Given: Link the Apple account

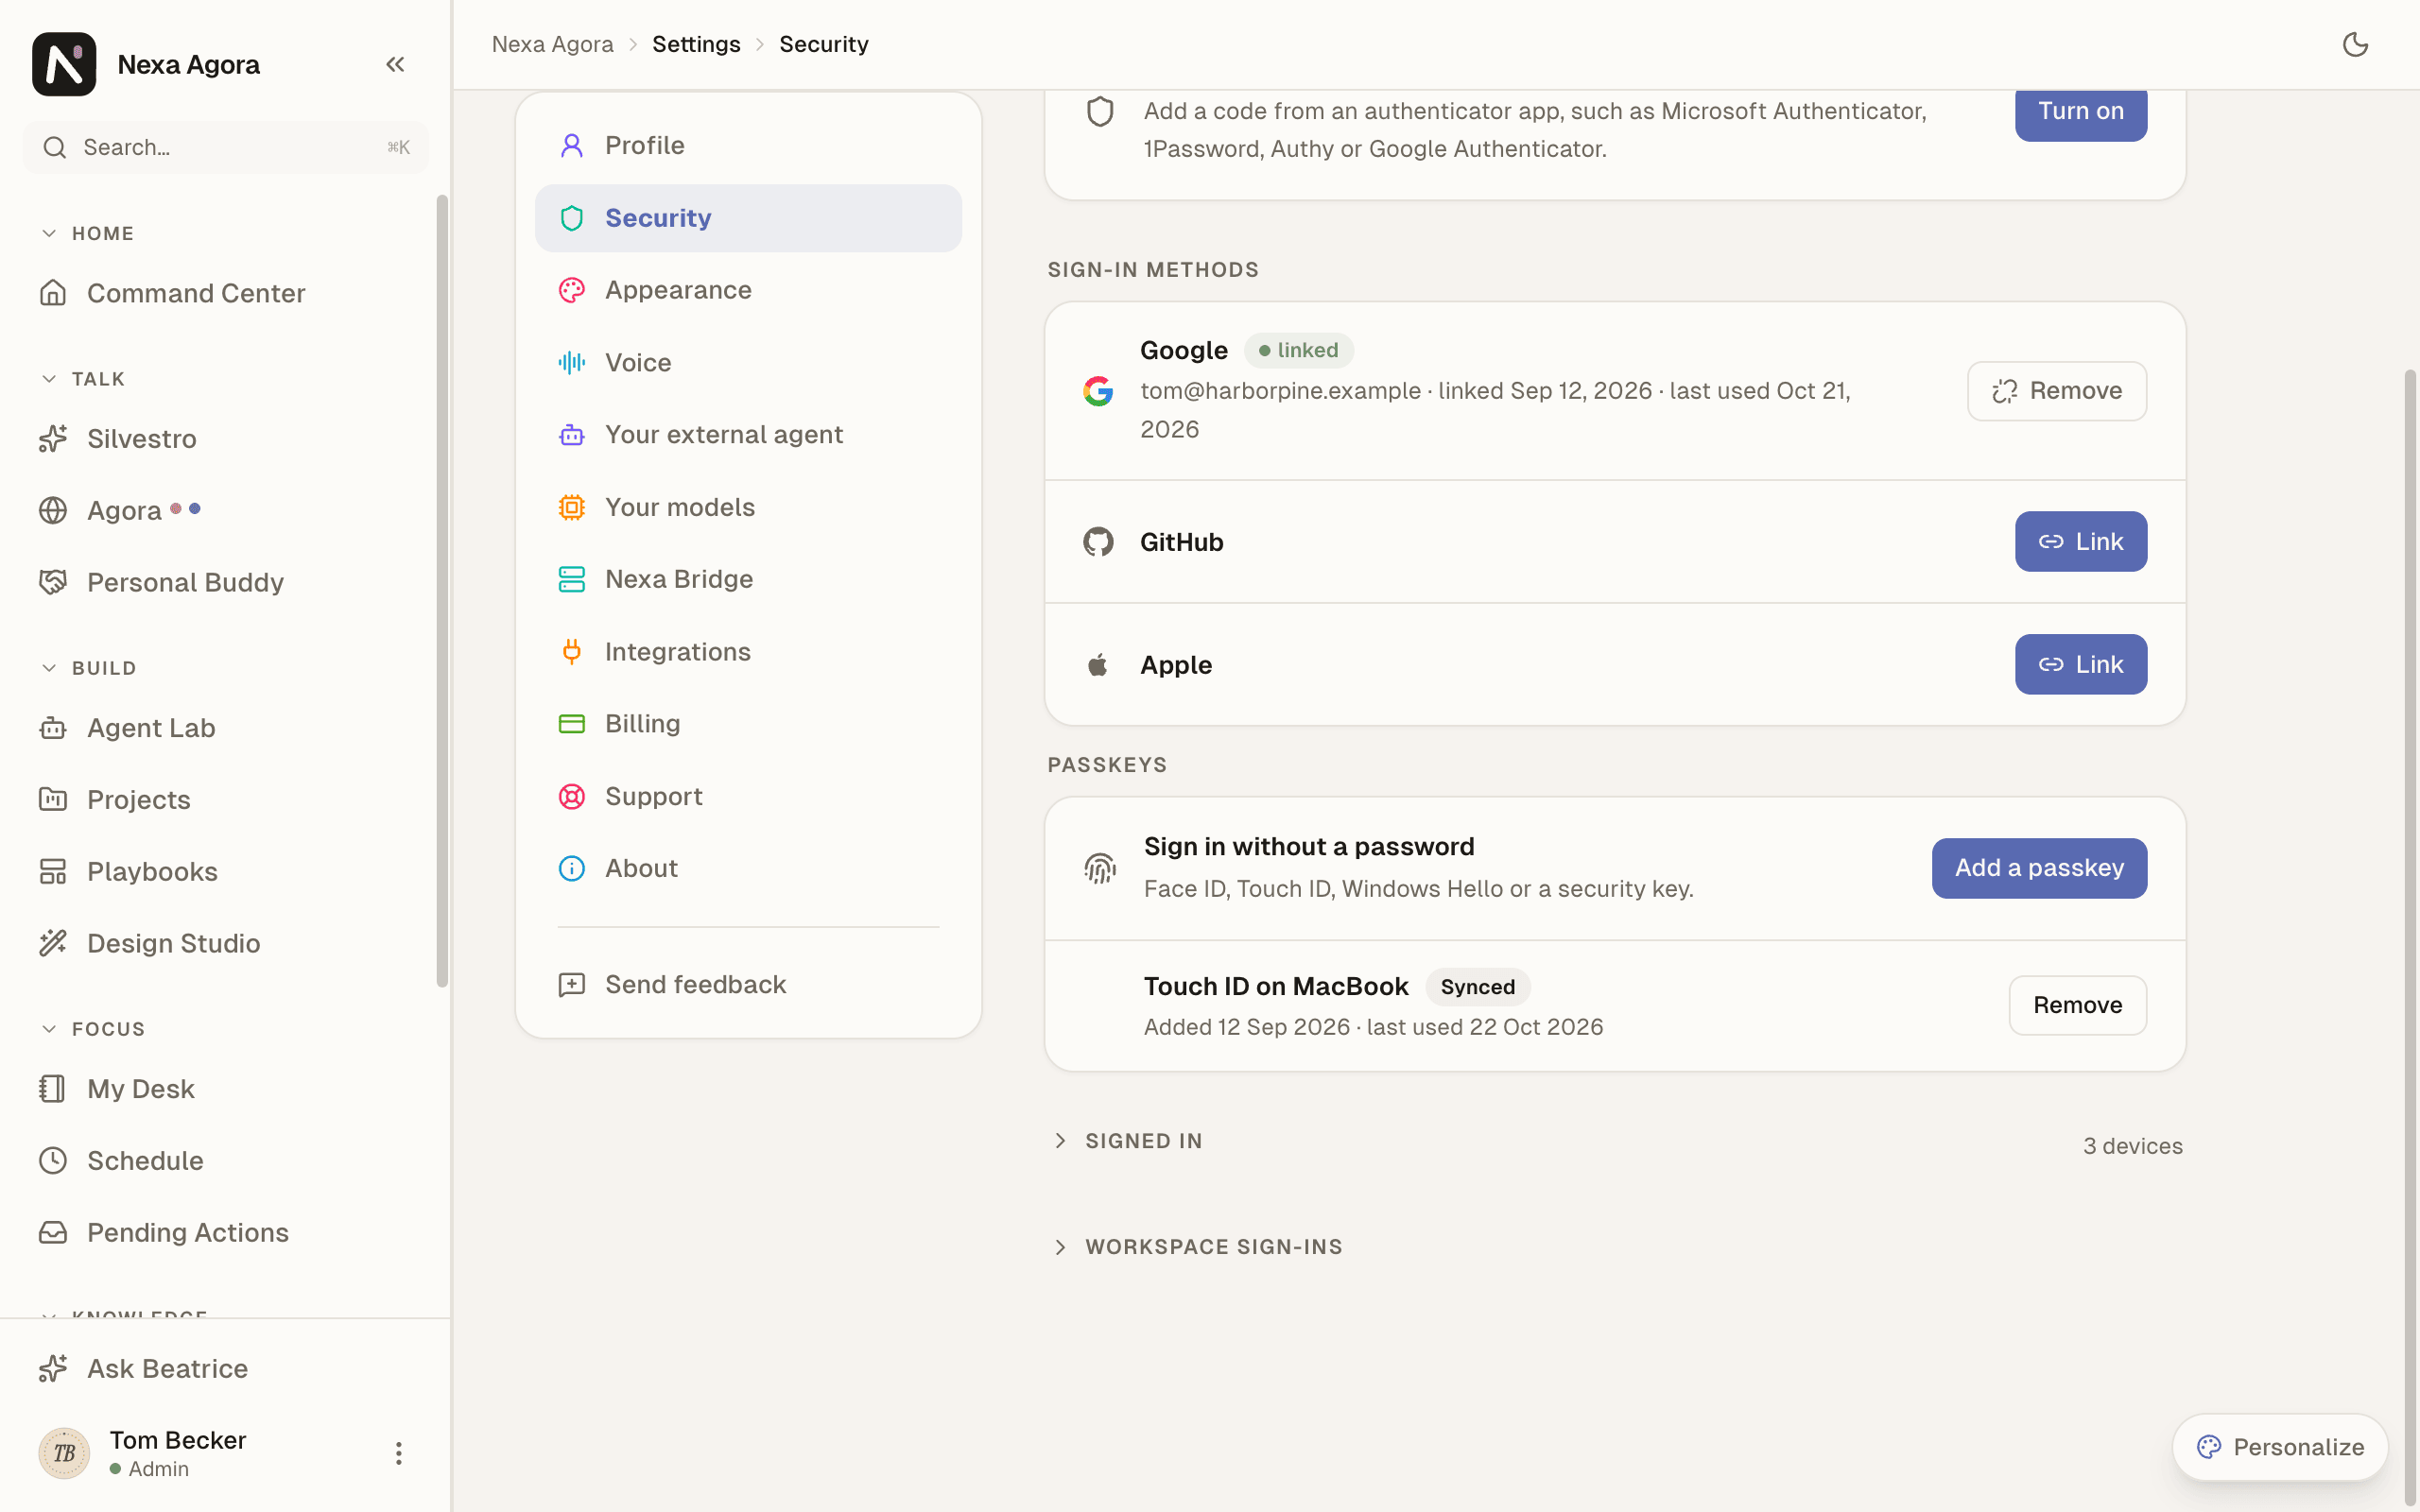Looking at the screenshot, I should pyautogui.click(x=2080, y=665).
